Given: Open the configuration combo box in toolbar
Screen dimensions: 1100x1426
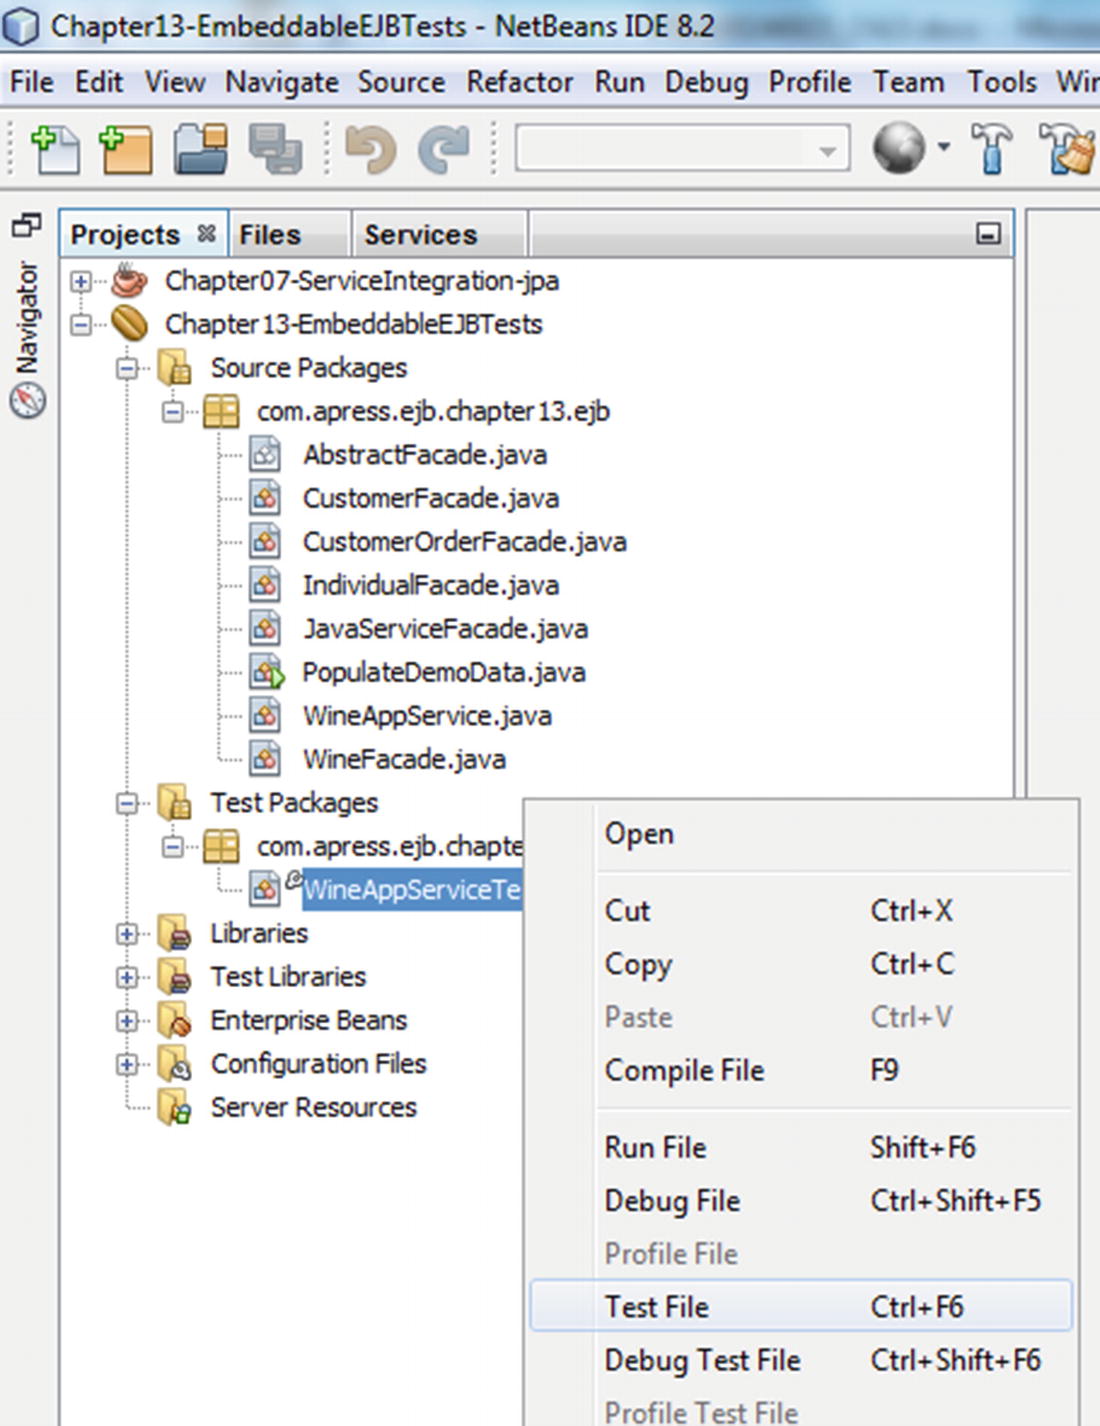Looking at the screenshot, I should coord(682,148).
